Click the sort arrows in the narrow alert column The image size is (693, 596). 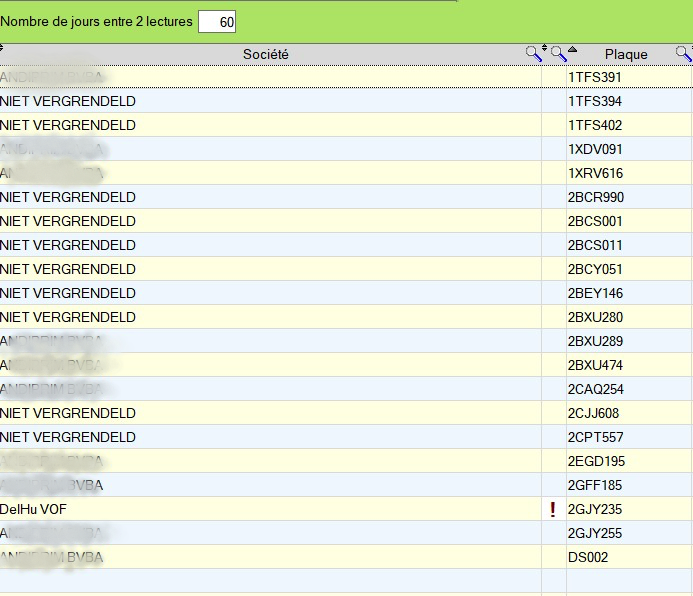point(545,50)
